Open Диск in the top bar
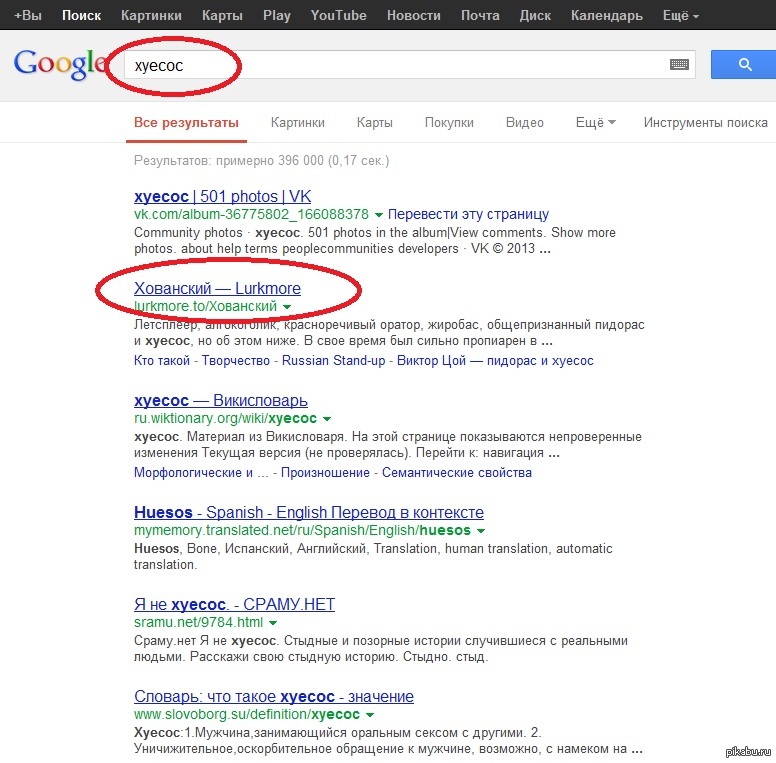The height and width of the screenshot is (763, 776). [535, 15]
